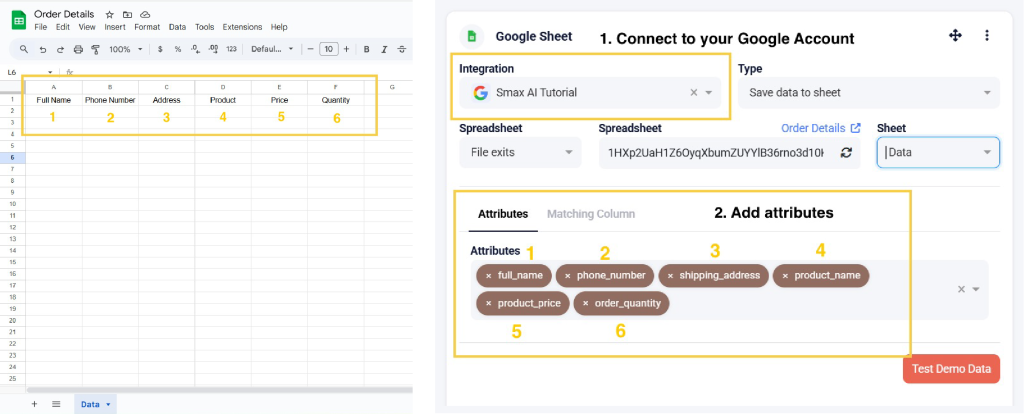Select the Price header cell
Image resolution: width=1024 pixels, height=414 pixels.
point(280,100)
